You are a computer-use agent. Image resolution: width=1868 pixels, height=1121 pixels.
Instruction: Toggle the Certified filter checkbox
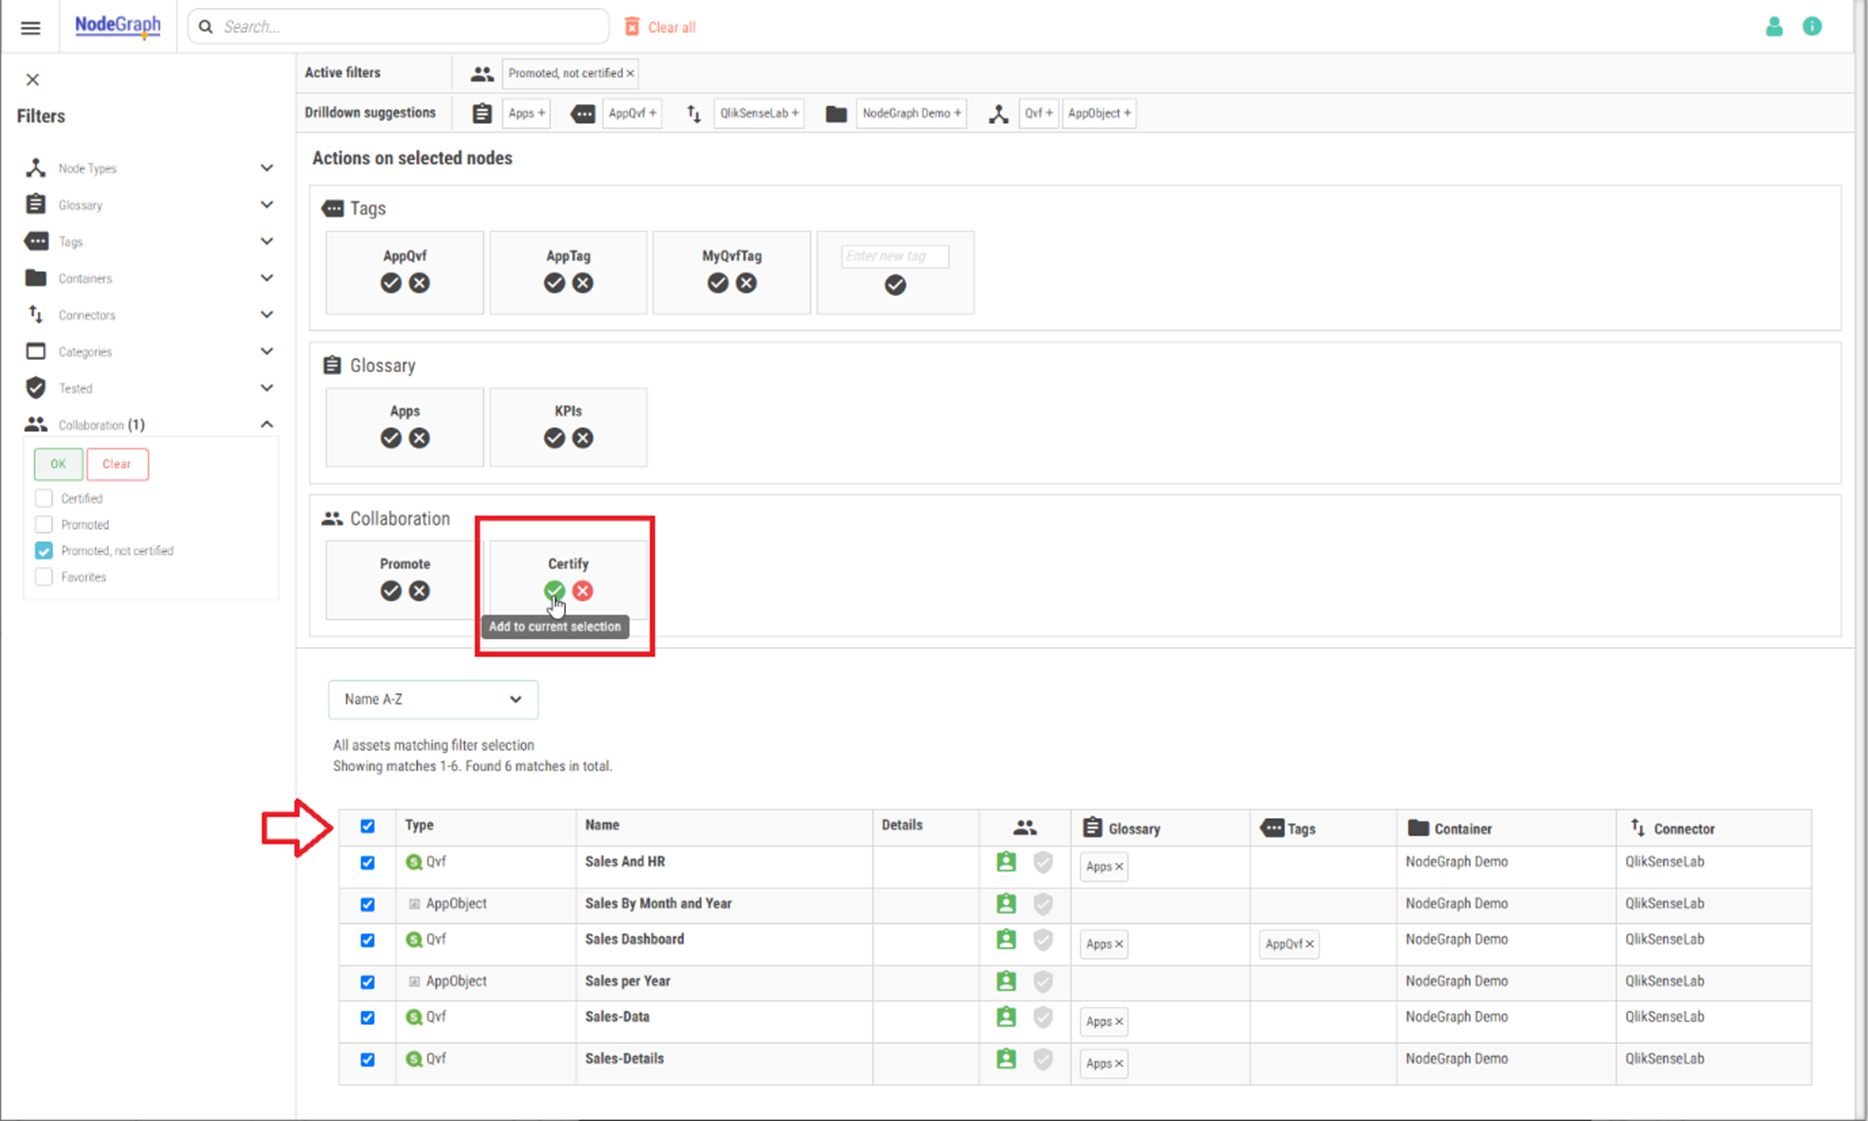point(44,498)
